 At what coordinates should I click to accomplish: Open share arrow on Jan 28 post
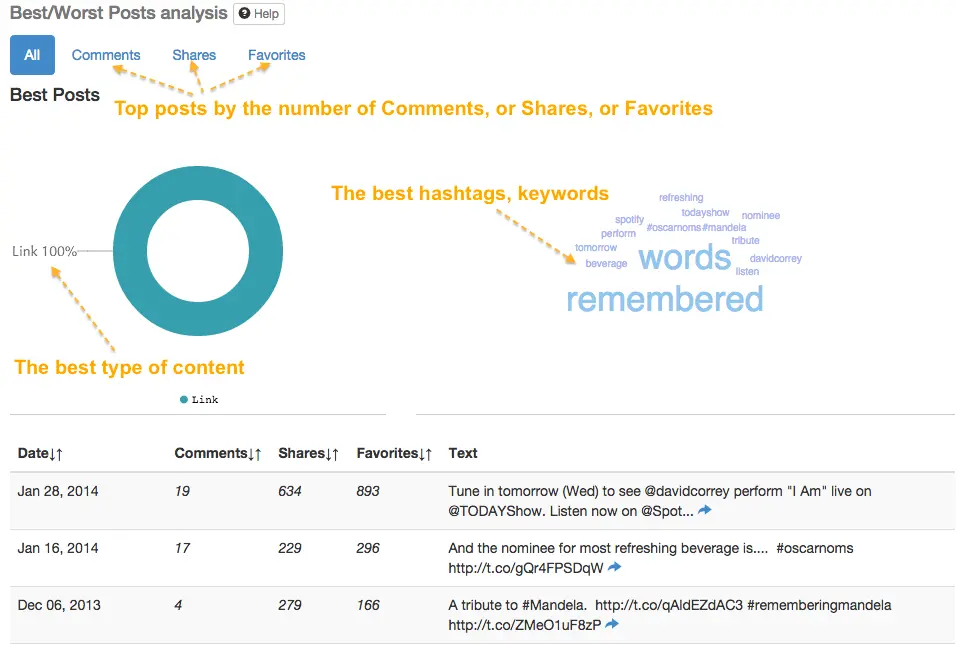pyautogui.click(x=704, y=511)
